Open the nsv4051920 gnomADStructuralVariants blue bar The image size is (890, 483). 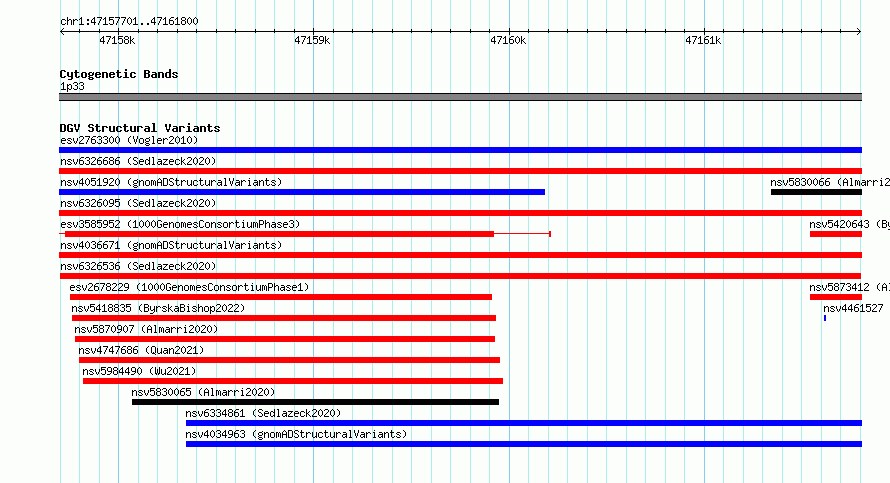[302, 192]
